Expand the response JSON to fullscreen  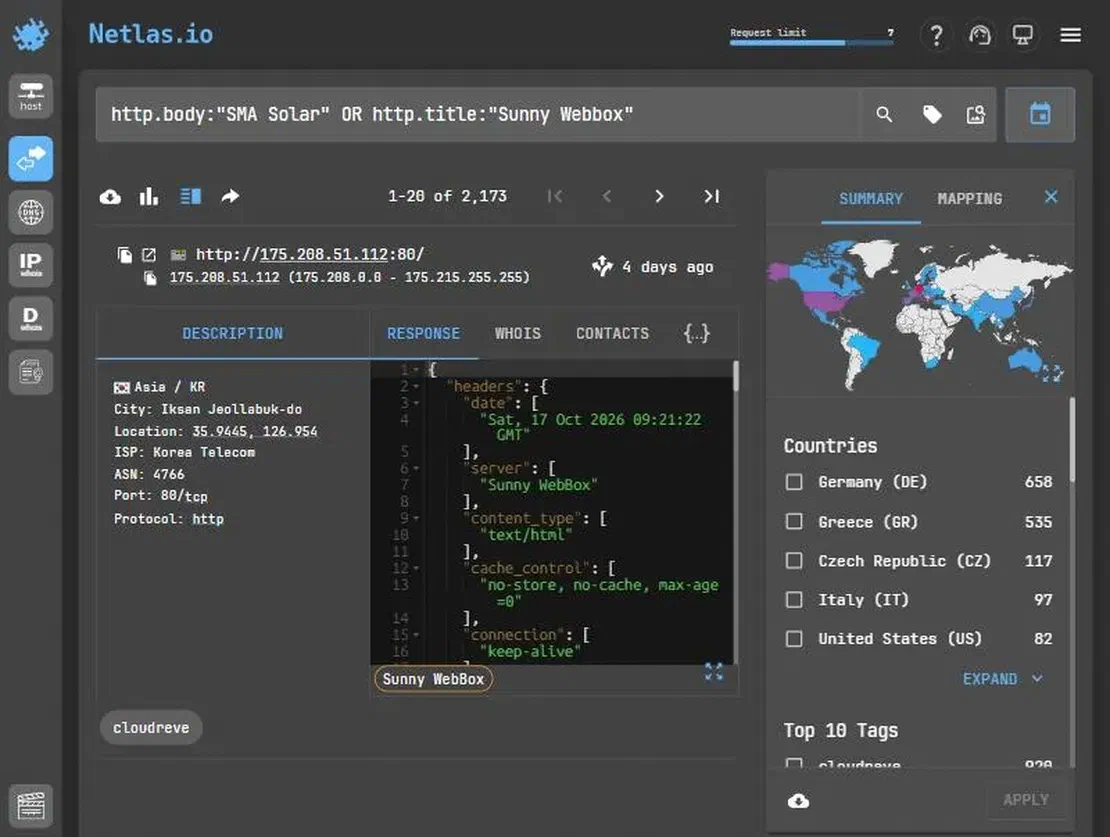pos(714,672)
